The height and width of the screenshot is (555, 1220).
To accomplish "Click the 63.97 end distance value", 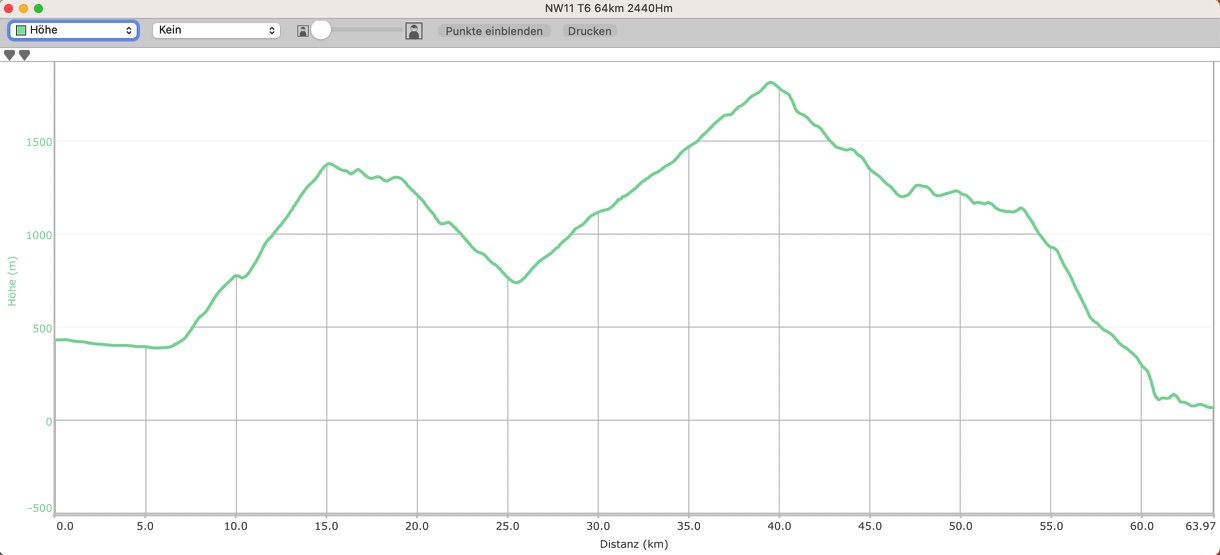I will click(x=1201, y=526).
